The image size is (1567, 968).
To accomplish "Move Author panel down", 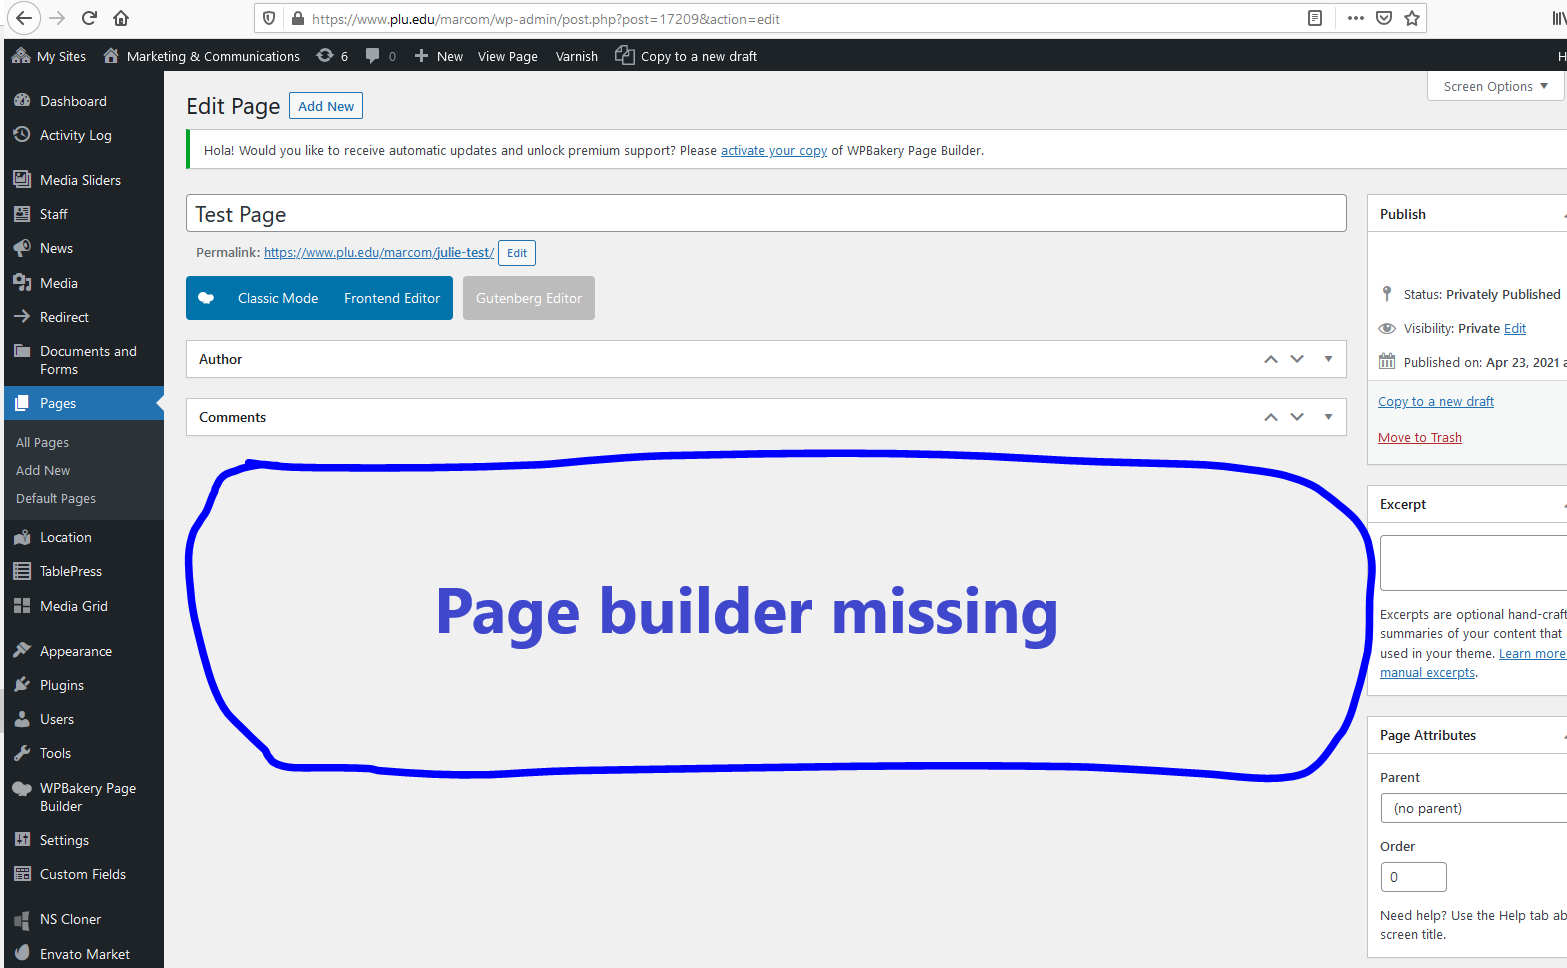I will [x=1297, y=359].
